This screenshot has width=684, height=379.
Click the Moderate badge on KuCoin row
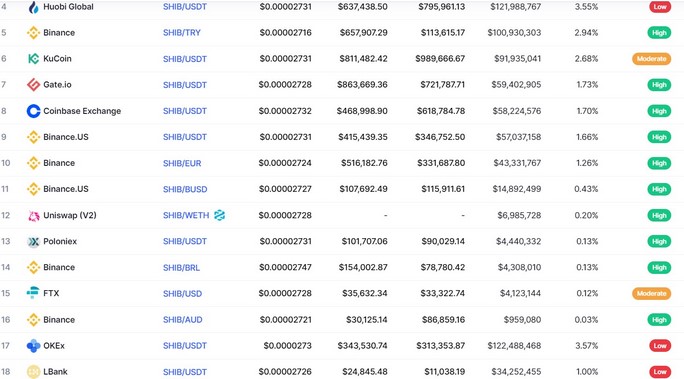651,58
